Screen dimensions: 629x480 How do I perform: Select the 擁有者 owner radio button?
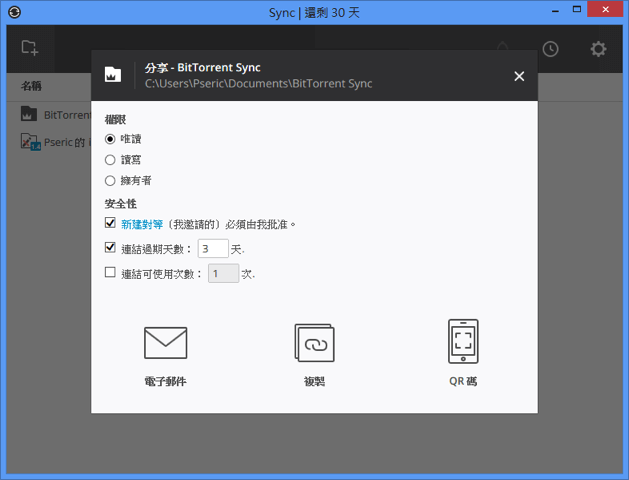pyautogui.click(x=110, y=181)
